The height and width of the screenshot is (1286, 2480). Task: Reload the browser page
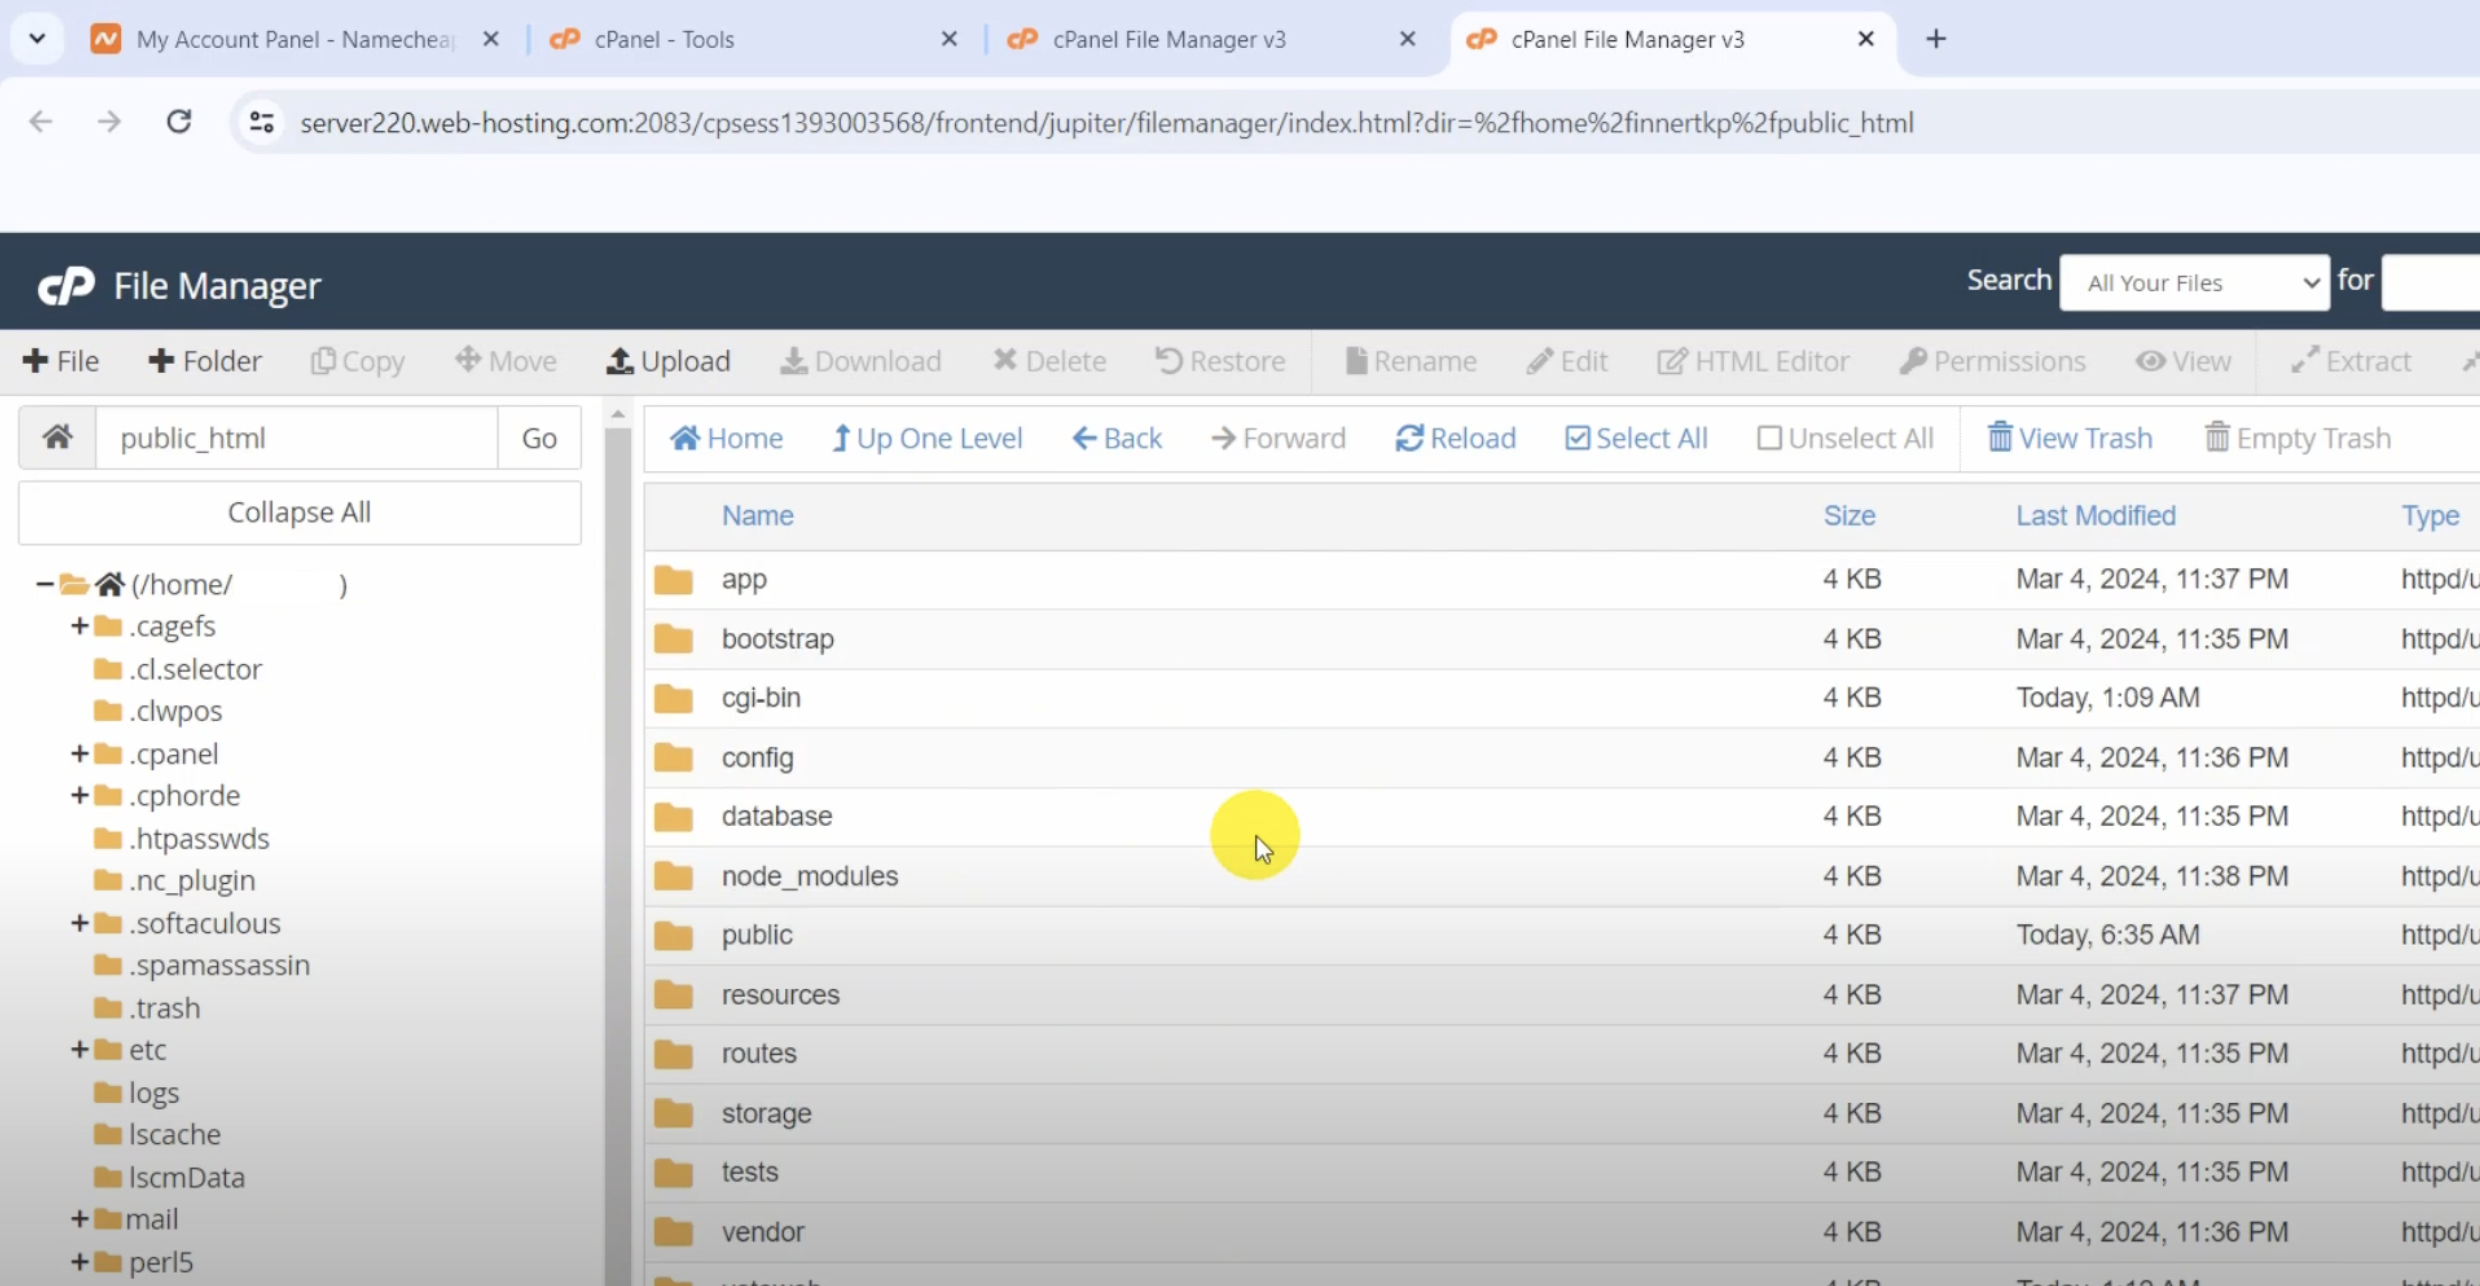coord(179,122)
